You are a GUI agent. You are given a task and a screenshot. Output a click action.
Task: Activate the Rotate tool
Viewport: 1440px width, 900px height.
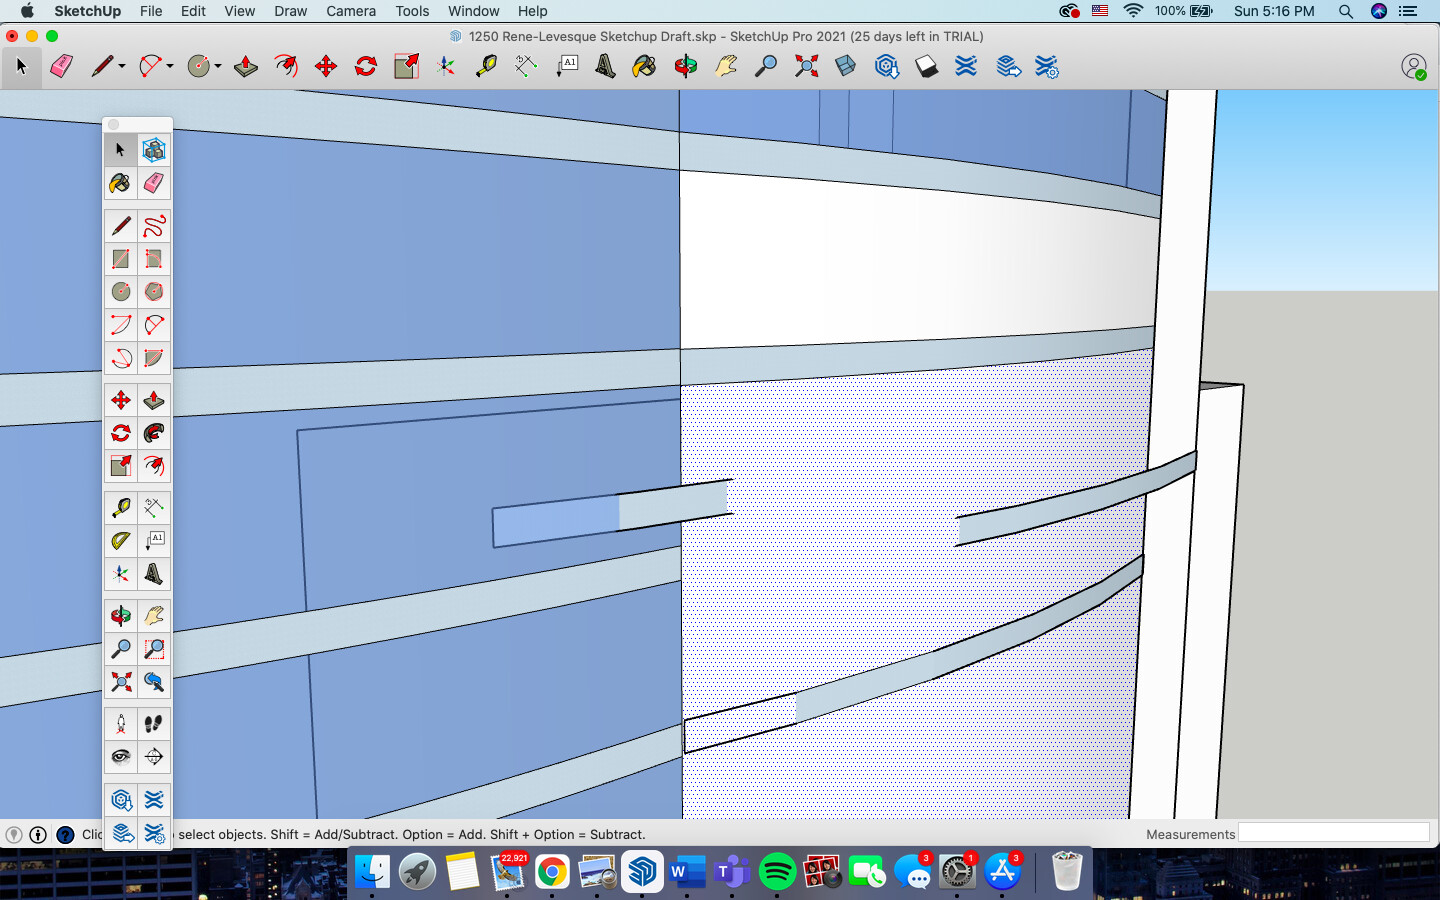click(120, 432)
